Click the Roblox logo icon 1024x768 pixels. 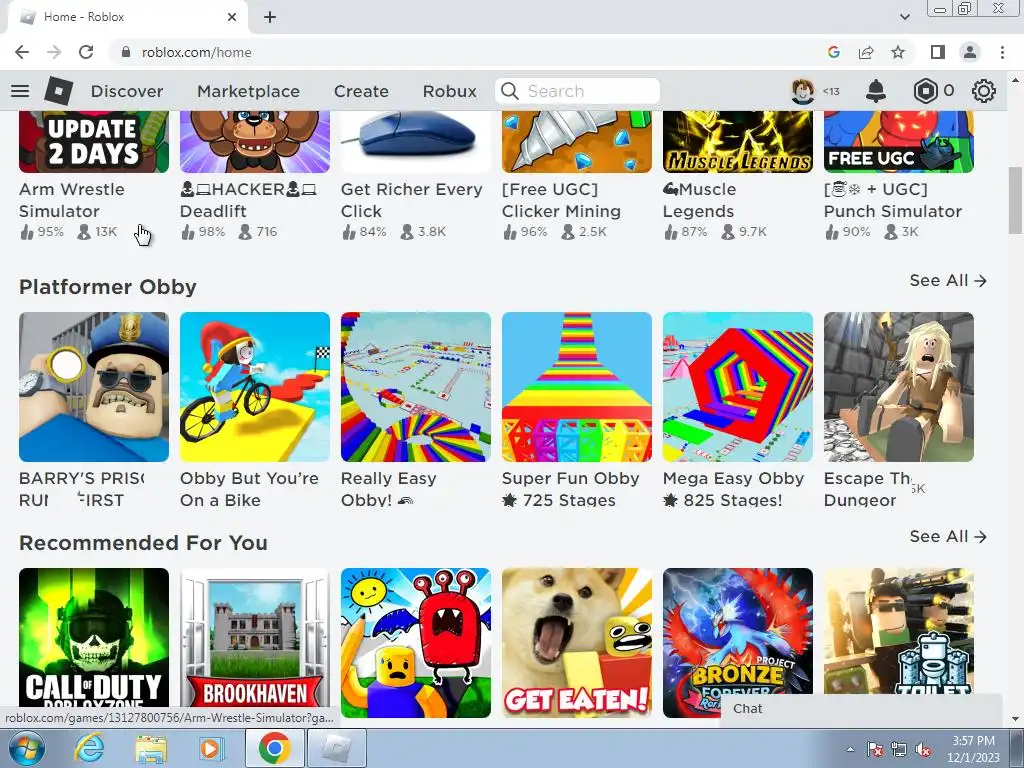pos(59,91)
